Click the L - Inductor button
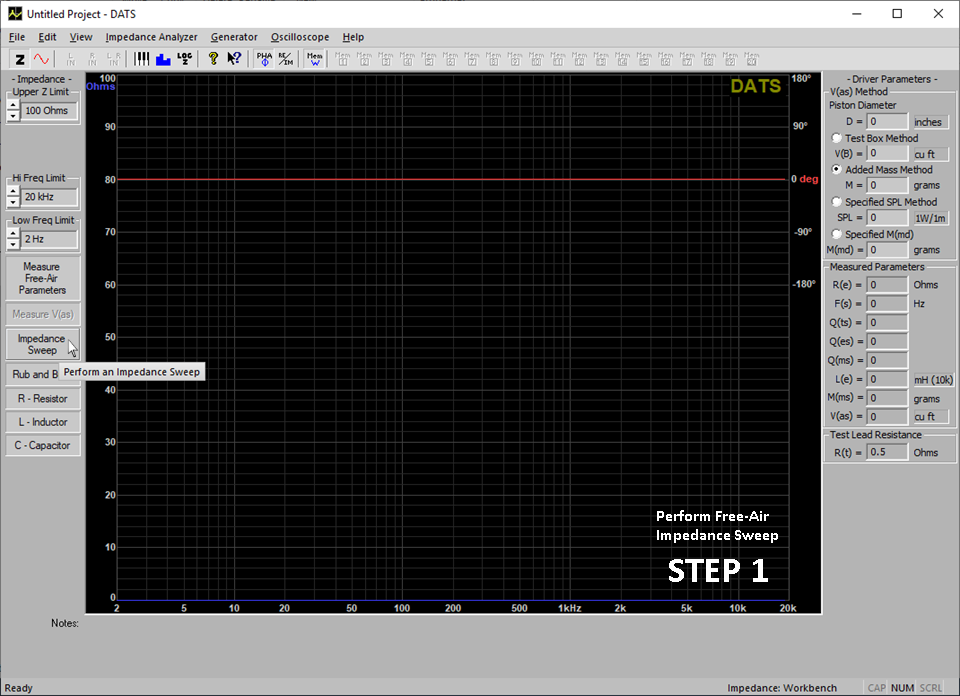The height and width of the screenshot is (696, 960). tap(42, 422)
